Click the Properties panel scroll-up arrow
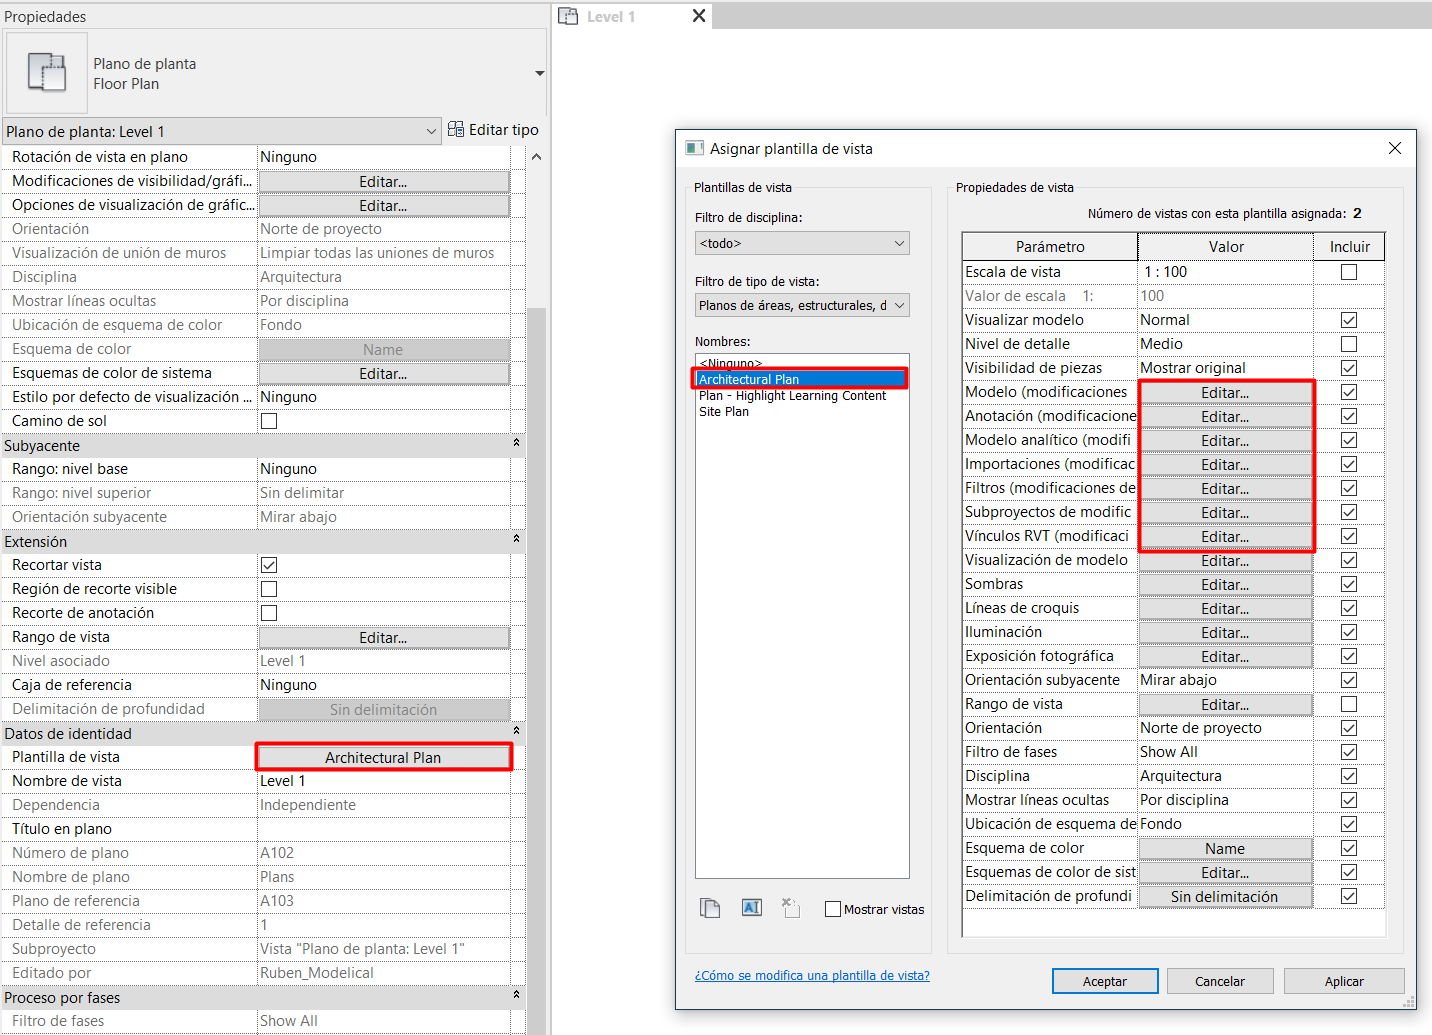Image resolution: width=1432 pixels, height=1035 pixels. coord(536,157)
